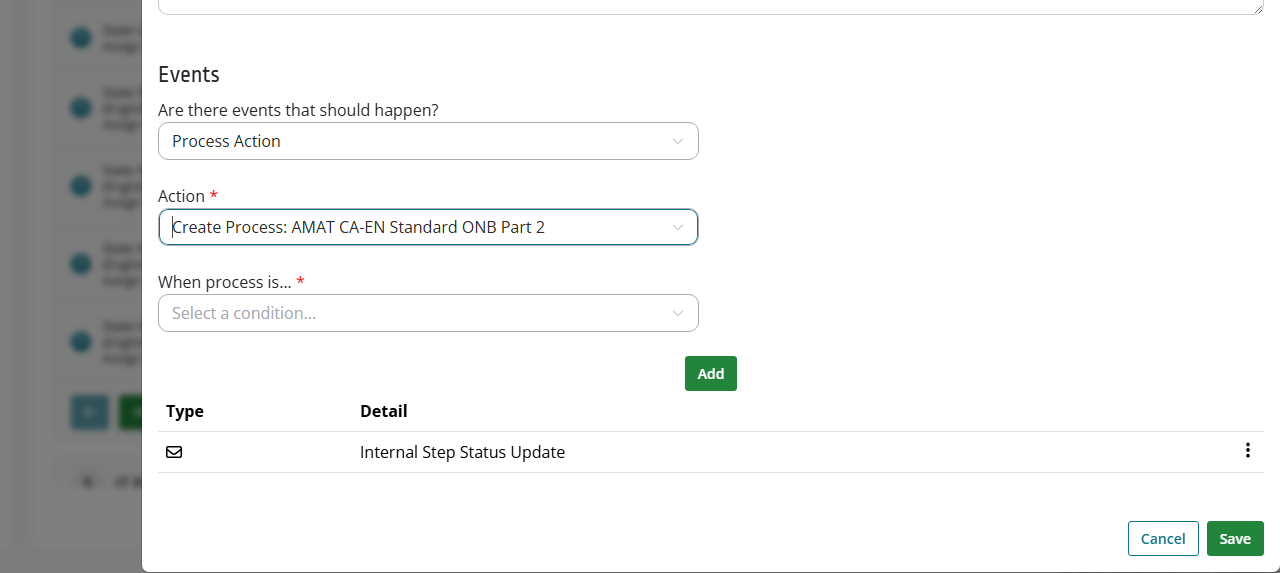
Task: Click the blurred blue square button behind the dialog
Action: (89, 412)
